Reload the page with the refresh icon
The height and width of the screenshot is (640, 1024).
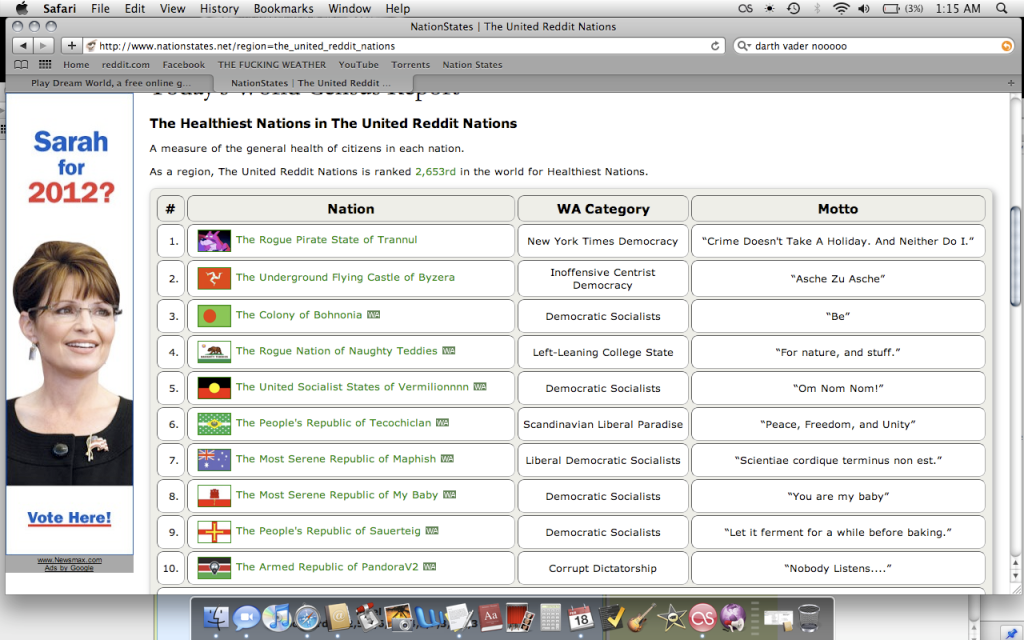tap(715, 46)
